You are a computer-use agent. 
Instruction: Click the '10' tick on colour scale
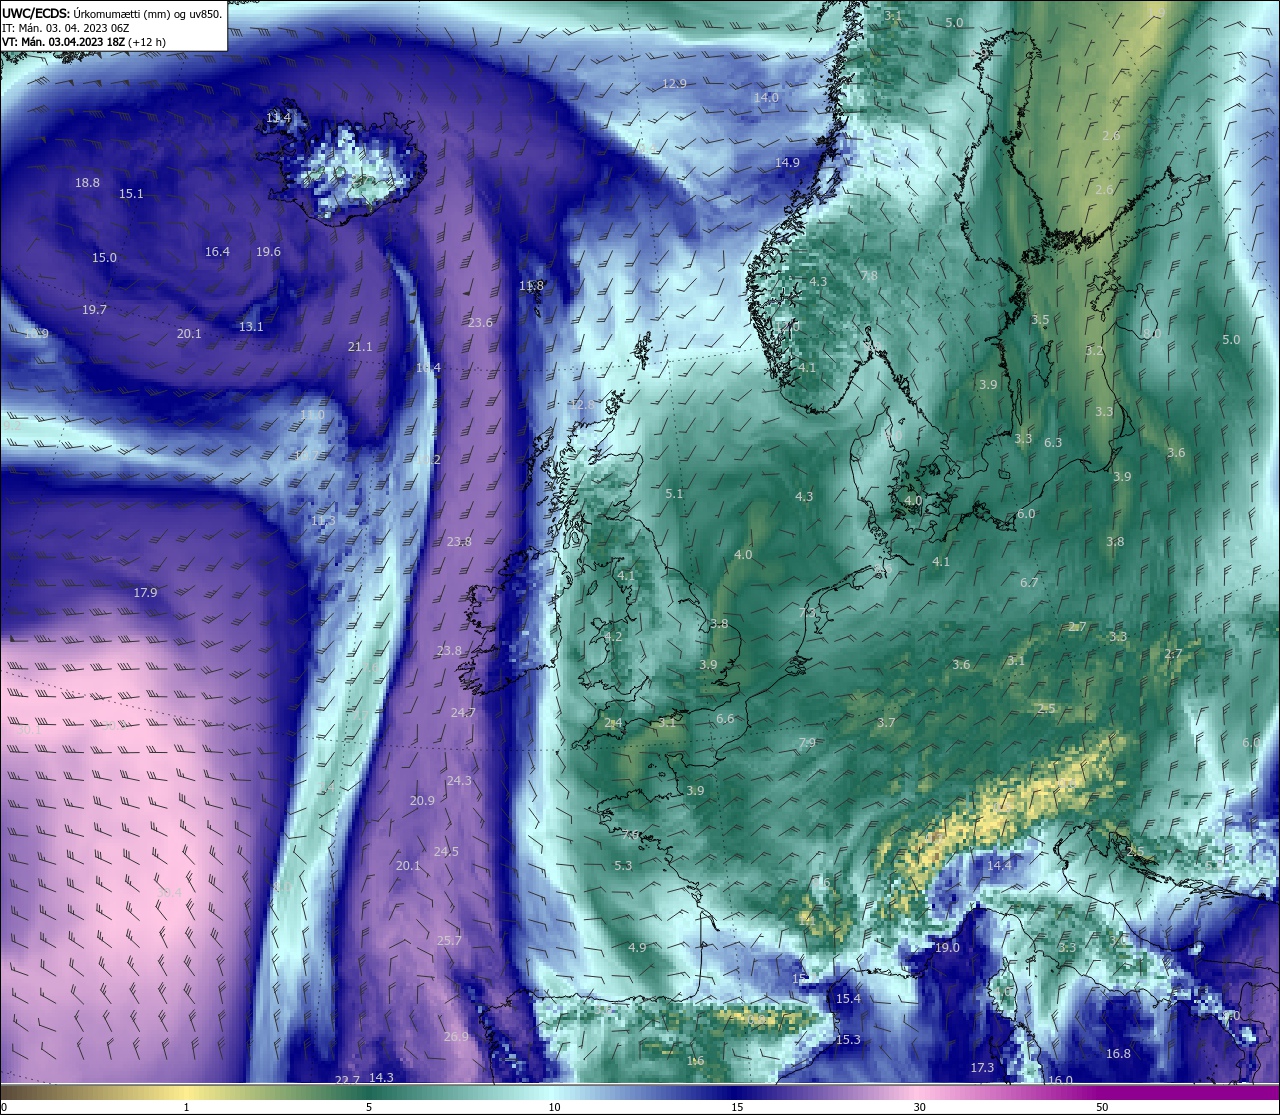tap(554, 1107)
